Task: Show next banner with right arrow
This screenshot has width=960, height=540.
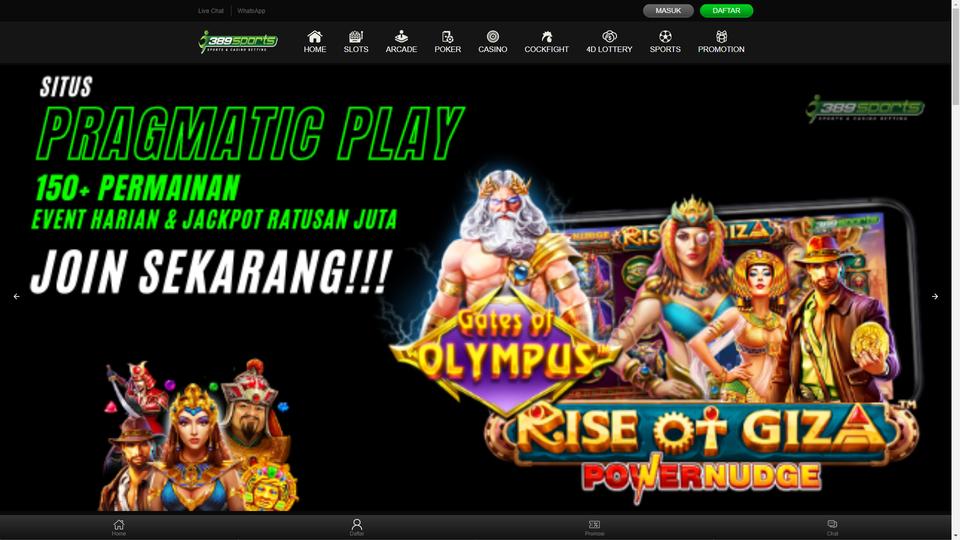Action: [935, 296]
